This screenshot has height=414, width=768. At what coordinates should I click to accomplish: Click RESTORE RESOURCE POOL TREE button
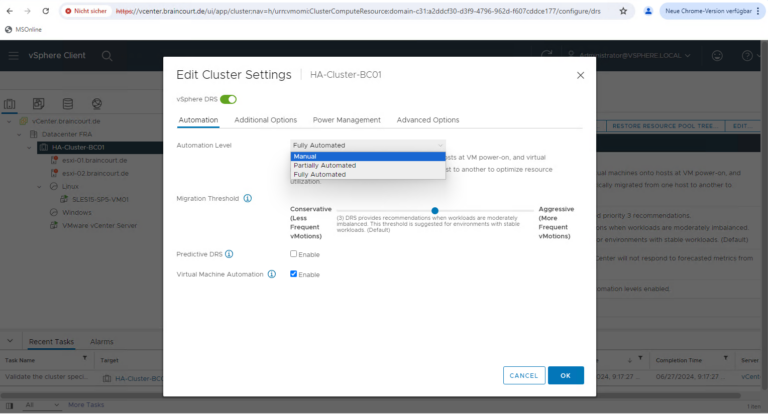(665, 126)
